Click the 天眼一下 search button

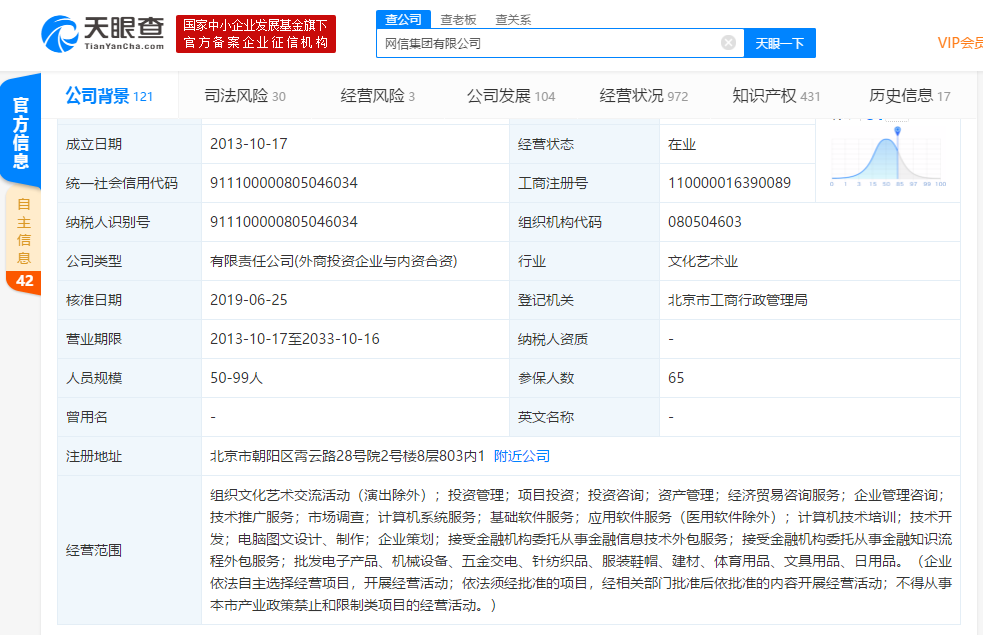tap(779, 43)
